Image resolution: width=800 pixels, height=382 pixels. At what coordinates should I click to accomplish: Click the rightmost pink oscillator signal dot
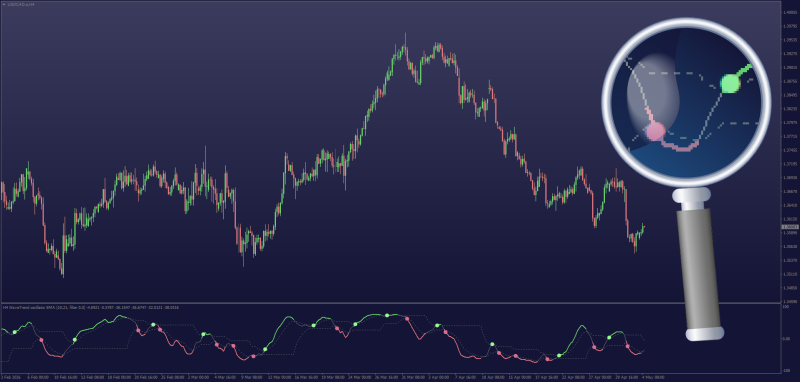coord(628,346)
